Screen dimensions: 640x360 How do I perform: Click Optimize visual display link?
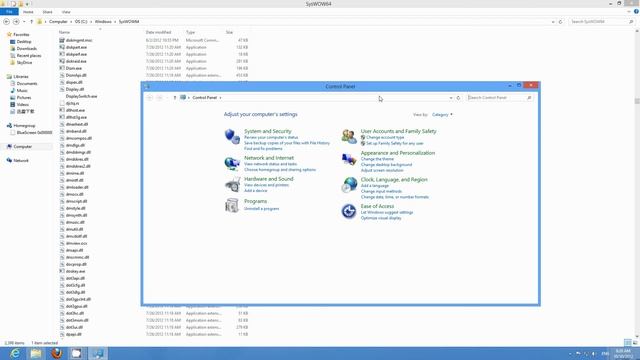[381, 218]
